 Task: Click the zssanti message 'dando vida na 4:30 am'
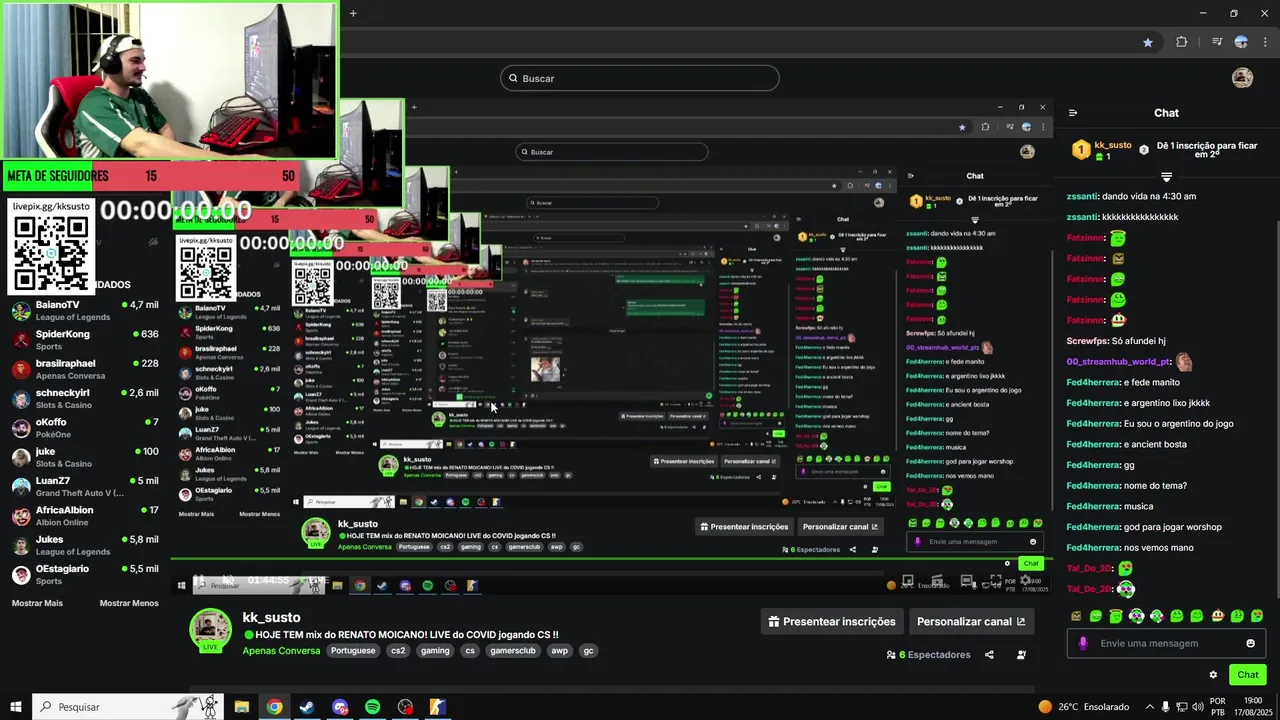coord(1149,196)
